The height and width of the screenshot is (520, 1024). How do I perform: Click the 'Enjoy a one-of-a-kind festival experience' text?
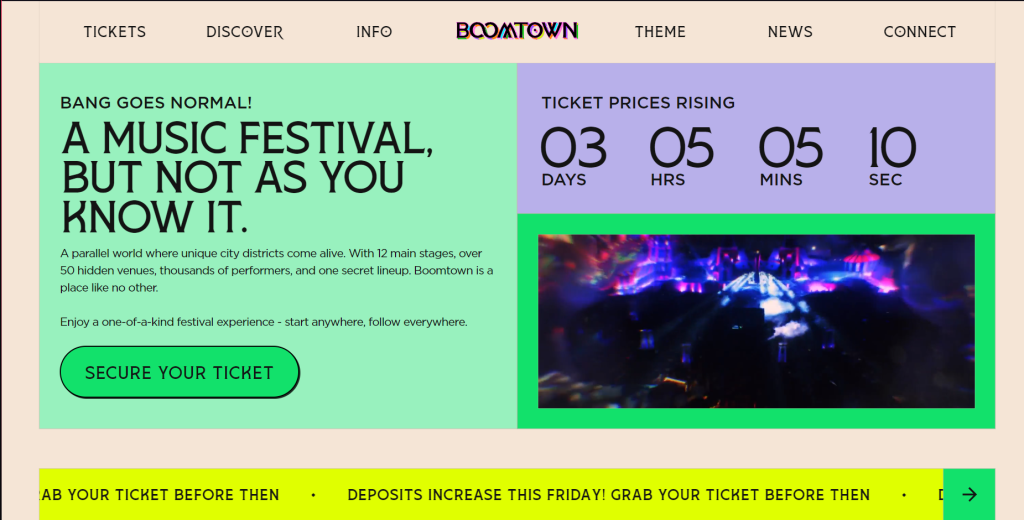[x=264, y=322]
